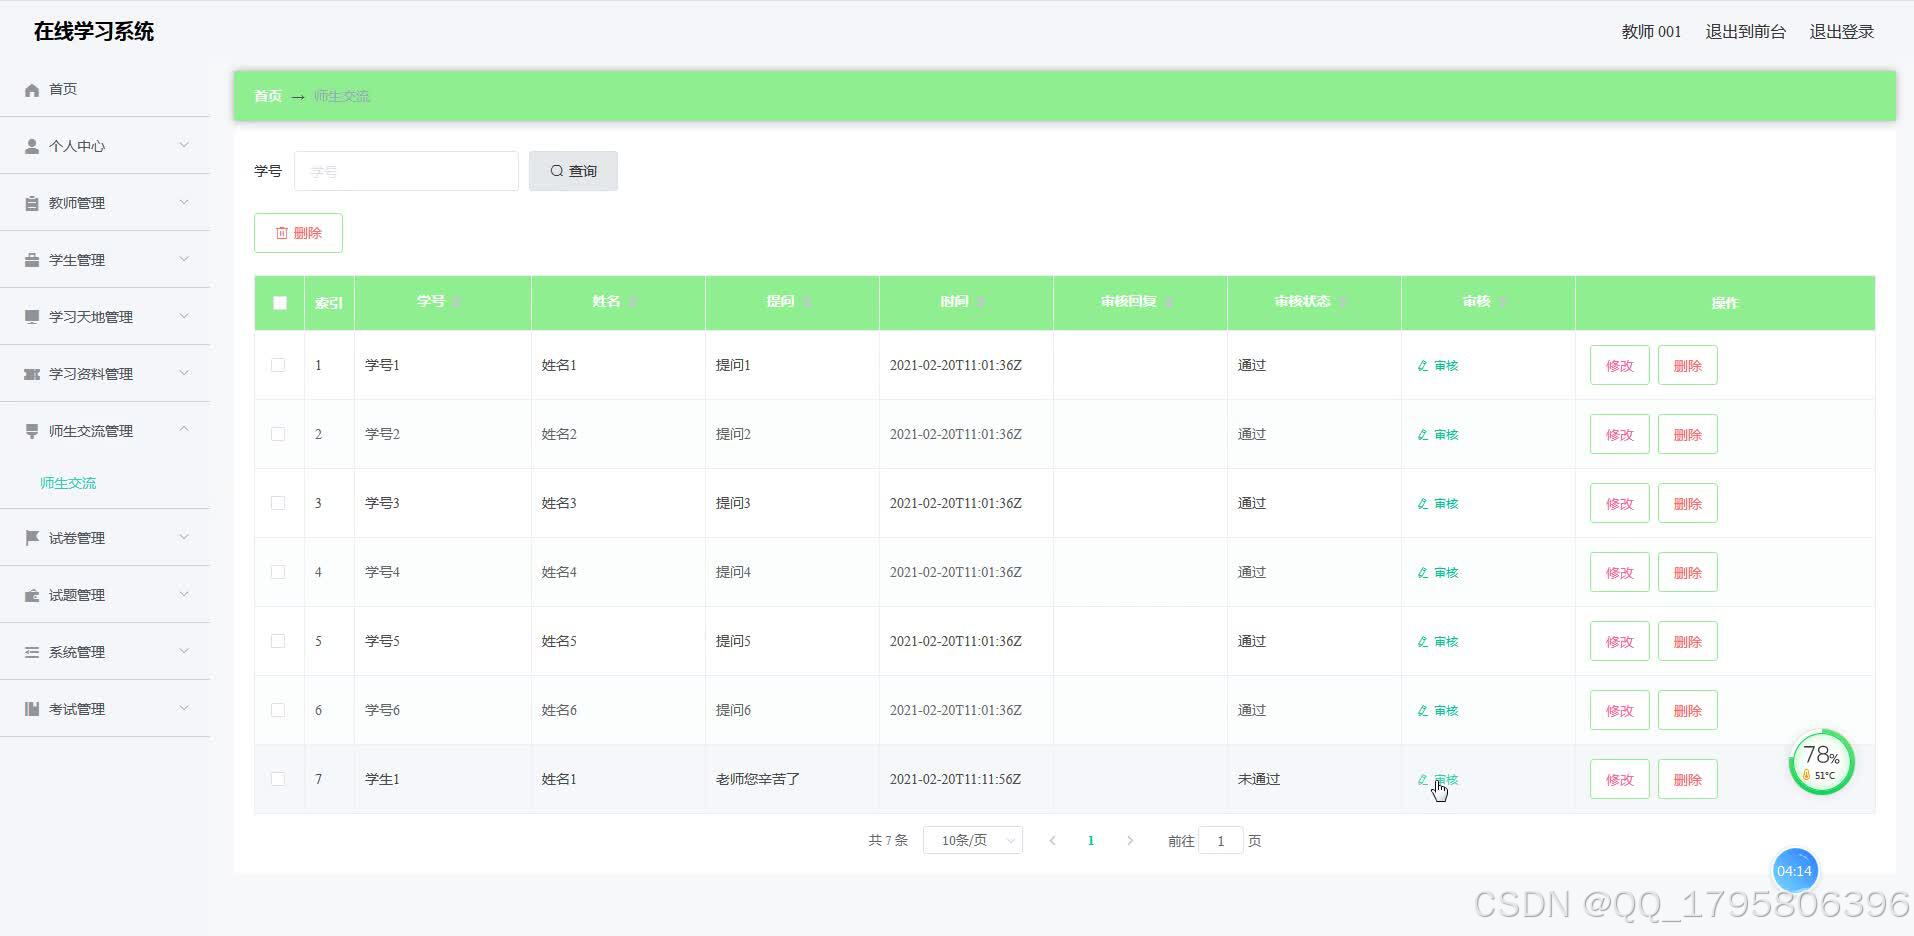Expand the 试卷管理 chevron

coord(184,537)
